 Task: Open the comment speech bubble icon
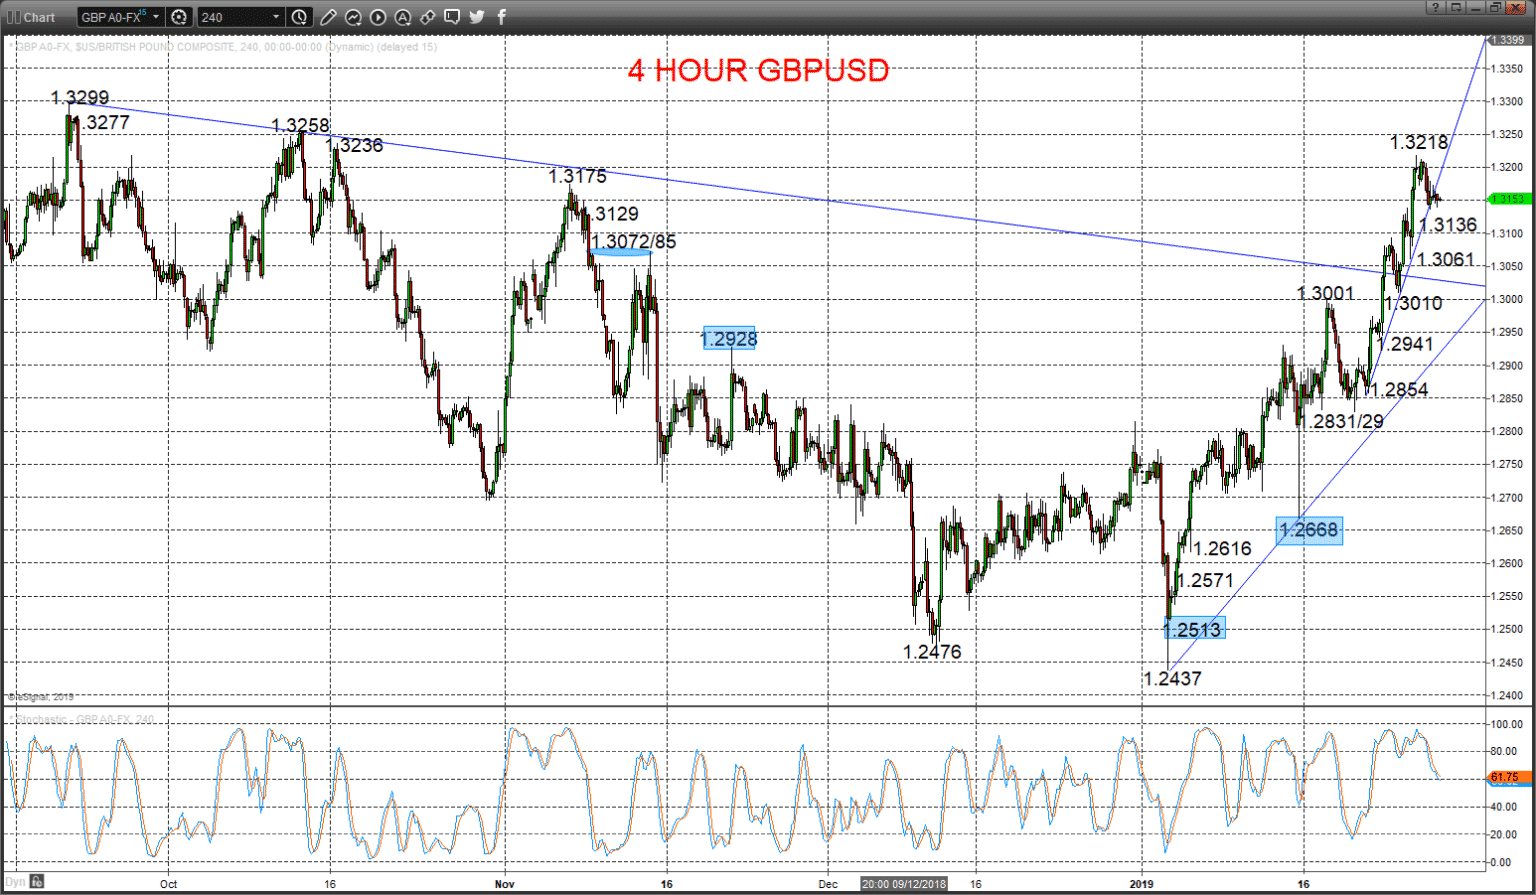tap(452, 17)
